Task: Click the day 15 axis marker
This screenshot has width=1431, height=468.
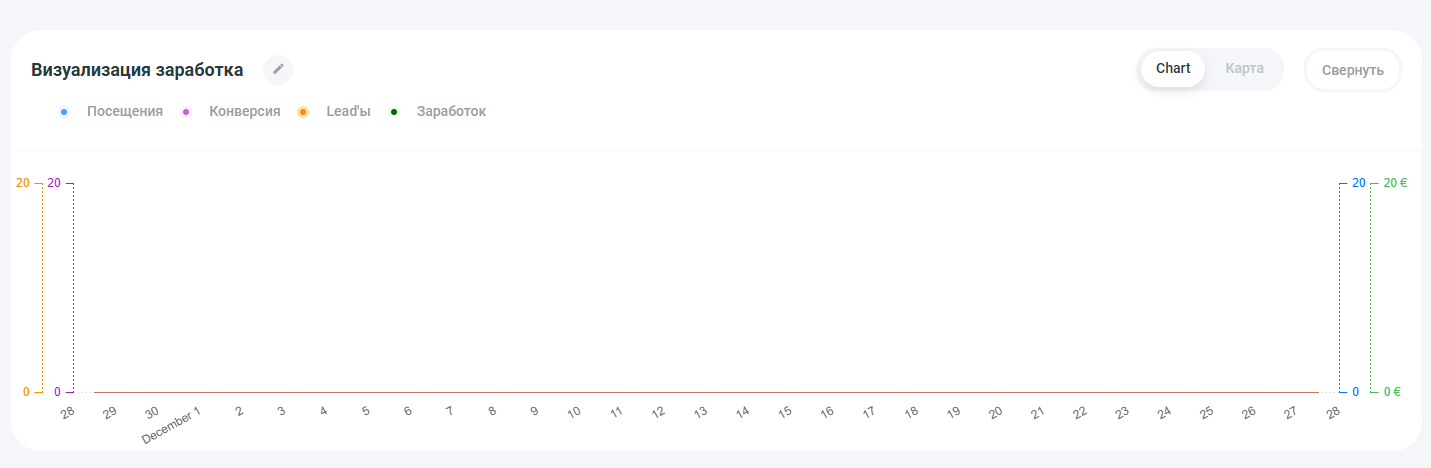Action: (785, 411)
